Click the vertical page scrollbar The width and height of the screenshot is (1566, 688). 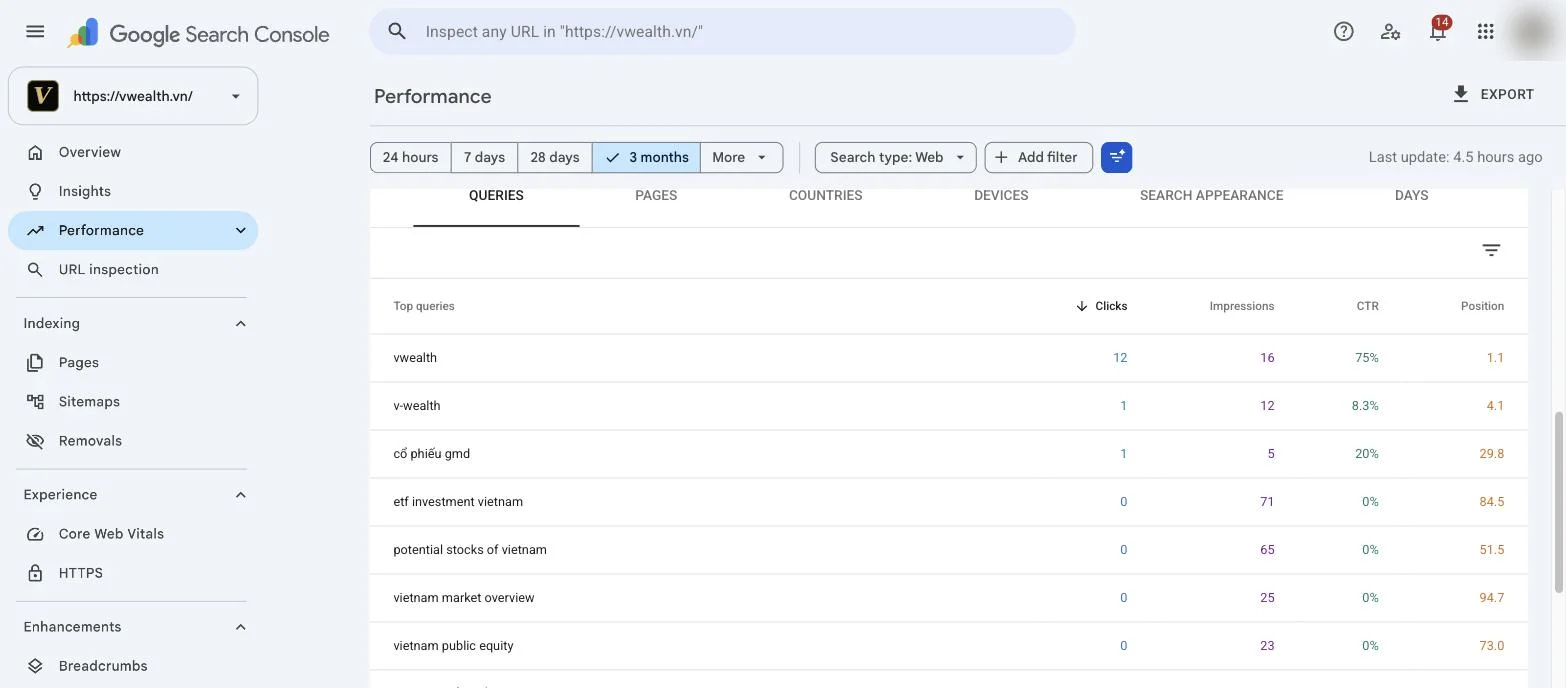pyautogui.click(x=1558, y=500)
